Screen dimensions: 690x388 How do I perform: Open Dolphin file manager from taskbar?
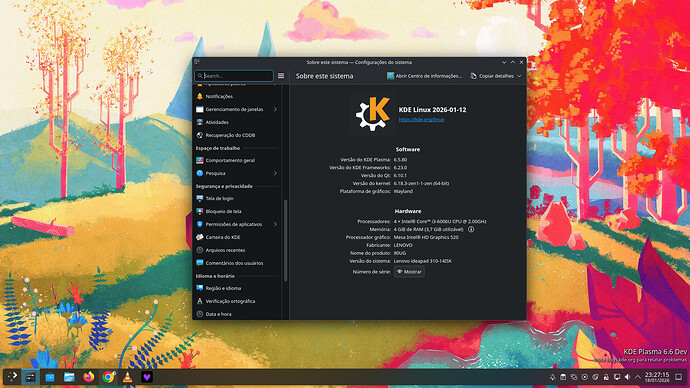click(69, 377)
